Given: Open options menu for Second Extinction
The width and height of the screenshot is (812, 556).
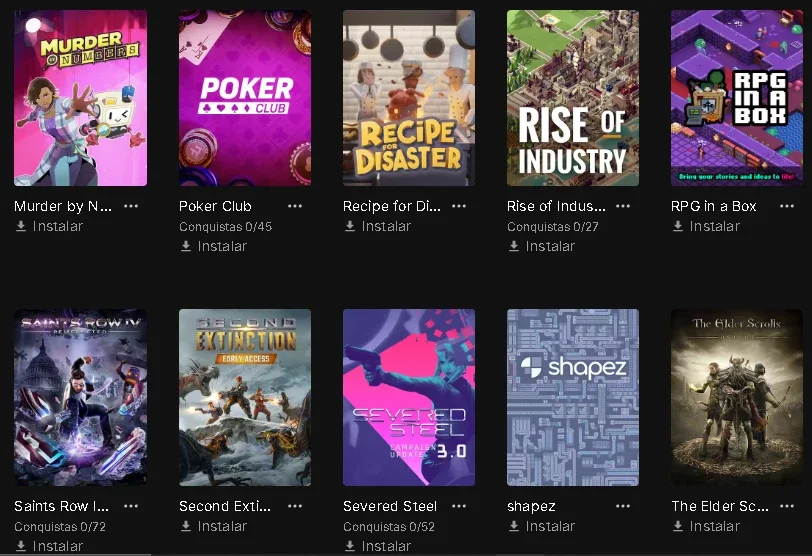Looking at the screenshot, I should (x=295, y=506).
